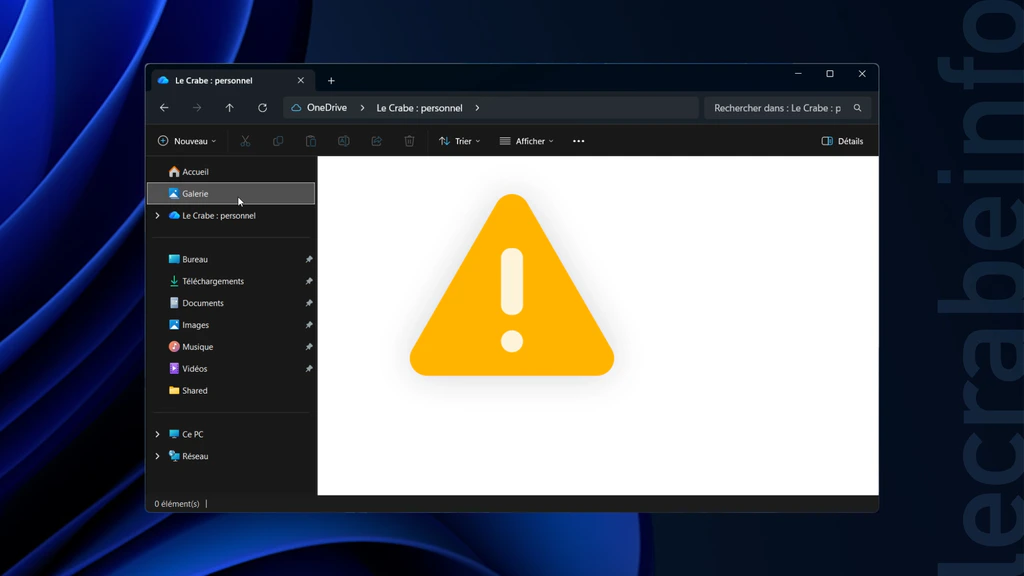Screen dimensions: 1024x576
Task: Click the Share icon in toolbar
Action: pos(376,141)
